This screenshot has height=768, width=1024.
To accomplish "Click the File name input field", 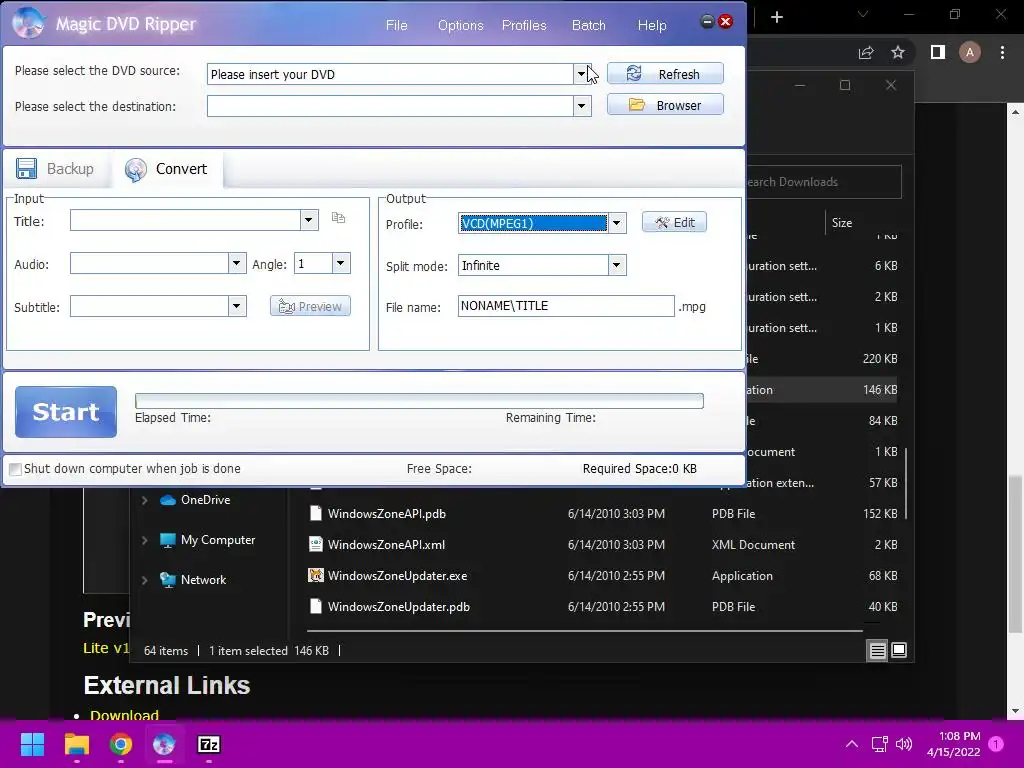I will tap(566, 306).
